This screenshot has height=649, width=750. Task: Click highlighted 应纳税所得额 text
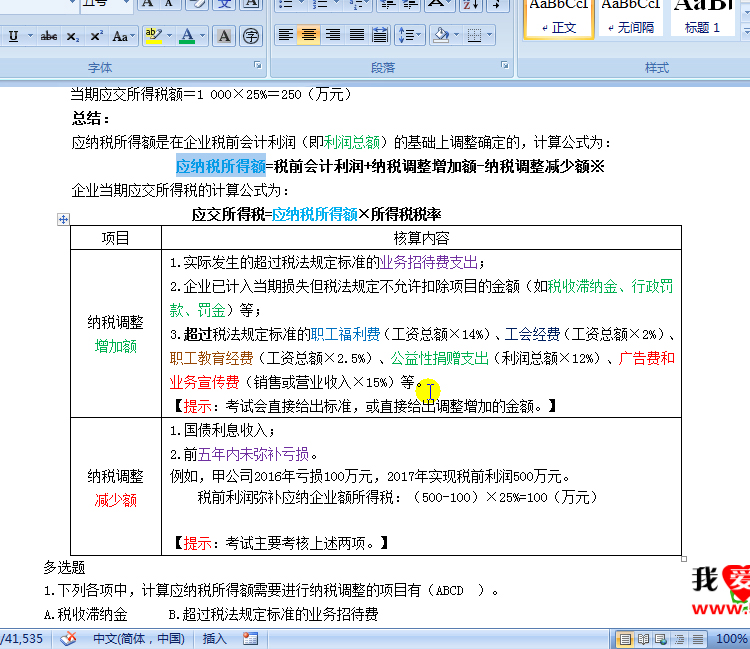(221, 166)
